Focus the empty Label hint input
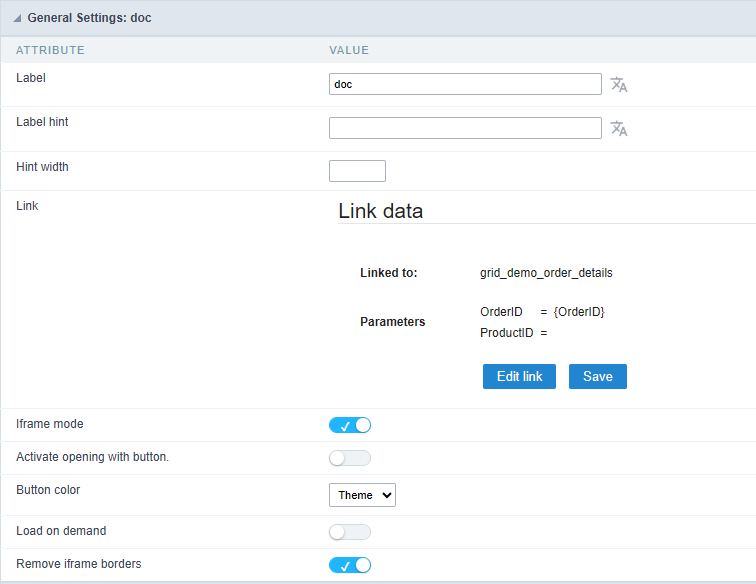 pyautogui.click(x=465, y=128)
